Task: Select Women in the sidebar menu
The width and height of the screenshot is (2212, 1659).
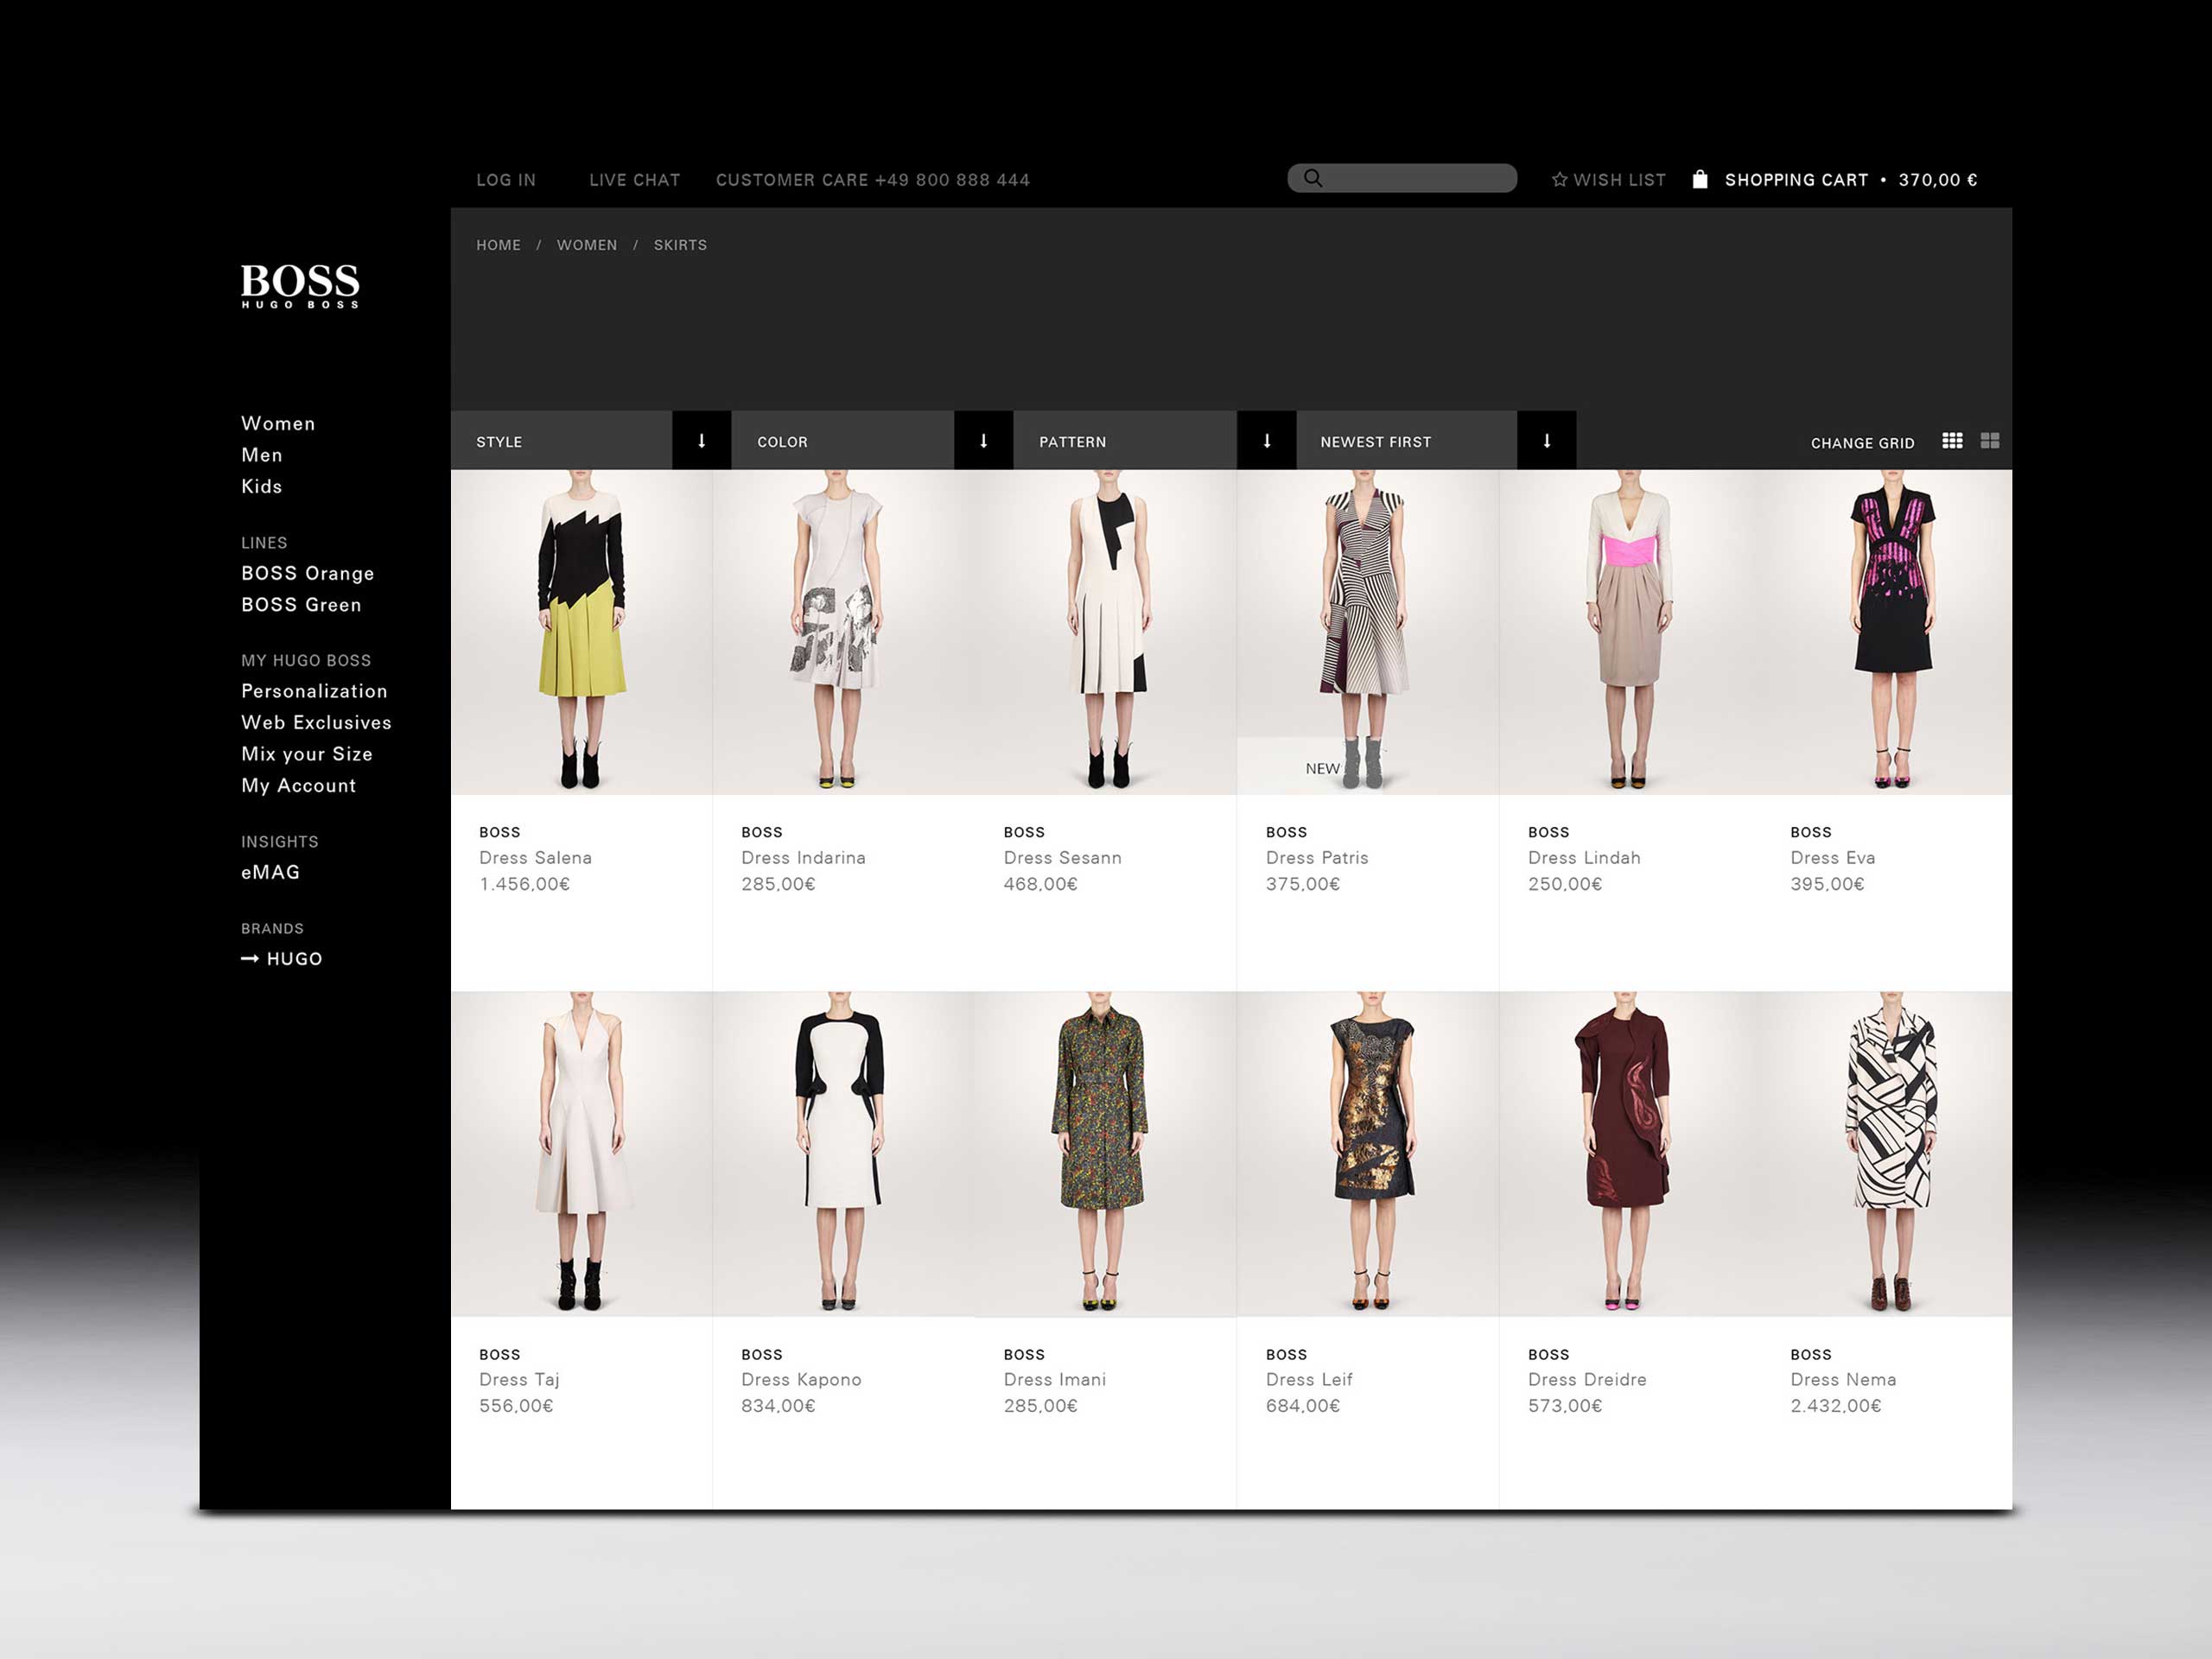Action: [x=278, y=424]
